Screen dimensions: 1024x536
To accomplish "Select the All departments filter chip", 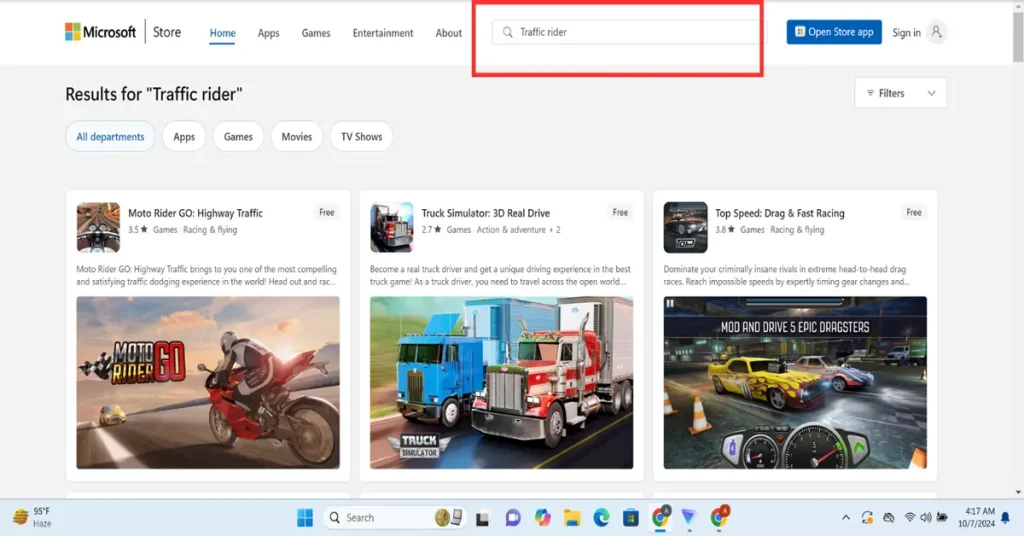I will (110, 137).
